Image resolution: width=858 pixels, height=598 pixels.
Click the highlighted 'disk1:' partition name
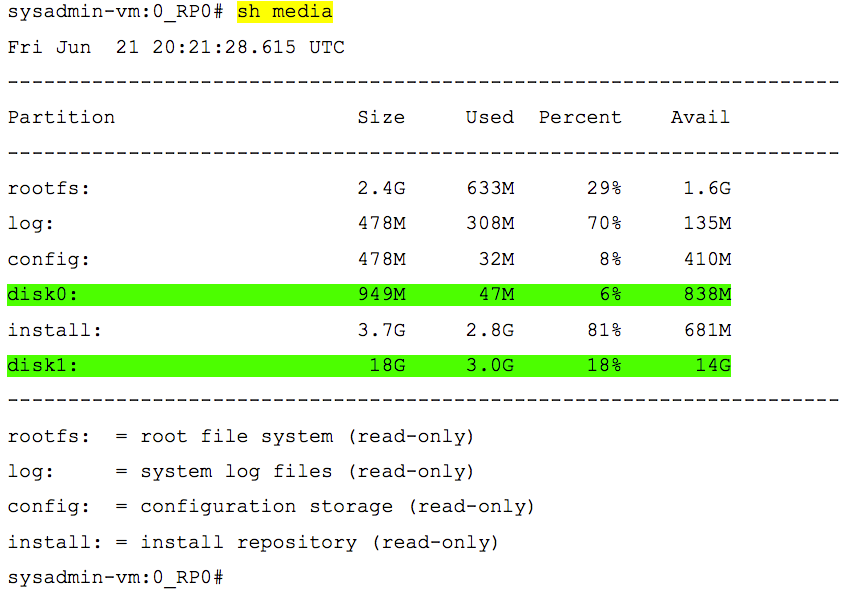tap(43, 365)
